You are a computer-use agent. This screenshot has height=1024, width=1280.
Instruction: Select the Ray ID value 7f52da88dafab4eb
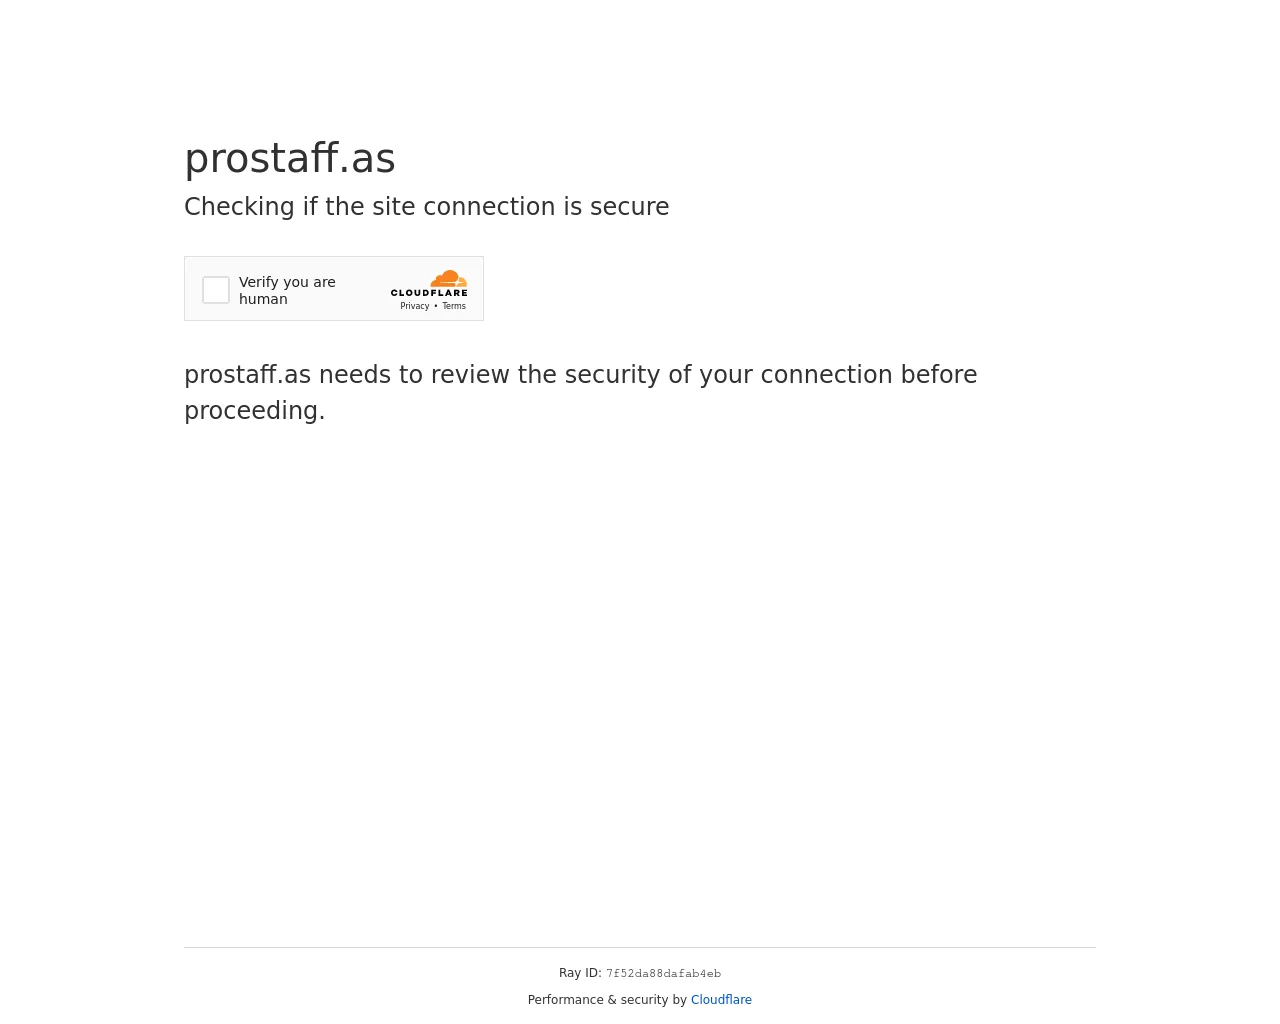click(663, 974)
